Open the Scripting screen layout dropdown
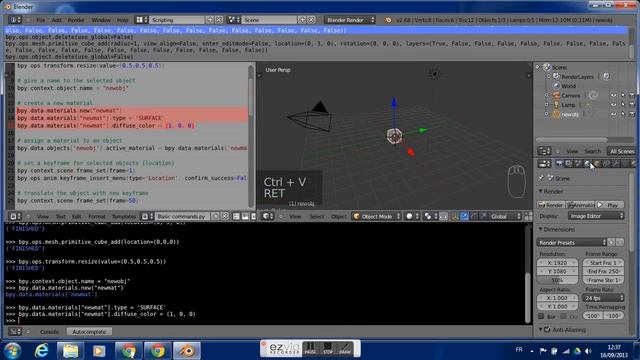Image resolution: width=640 pixels, height=360 pixels. coord(141,20)
